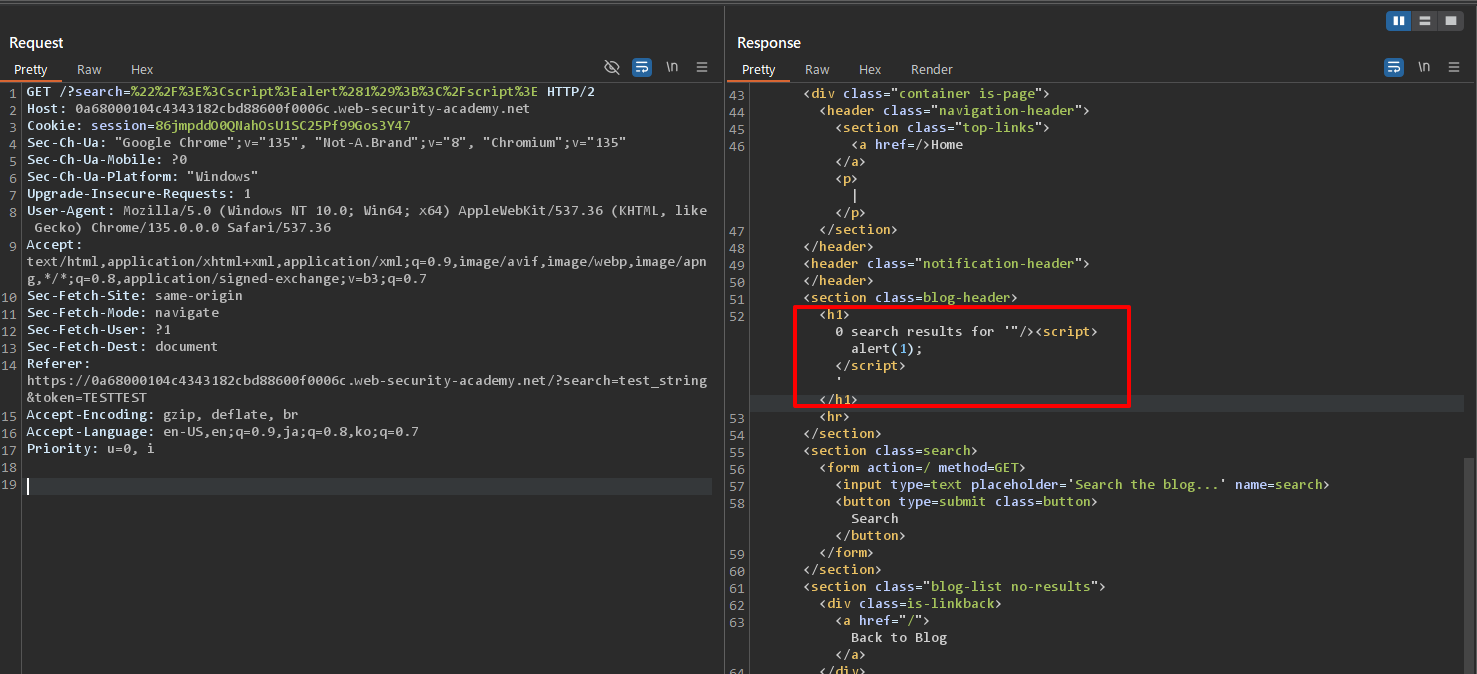
Task: Click Sec-Fetch-Dest: document line
Action: coord(122,347)
